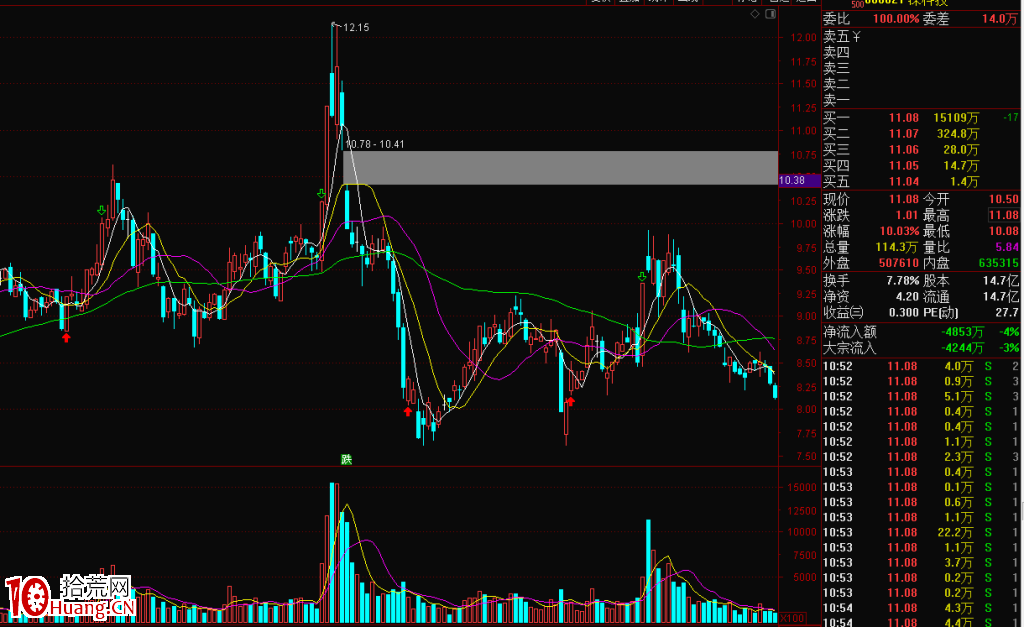Click the 10.78 - 10.41 gap label

pos(375,144)
